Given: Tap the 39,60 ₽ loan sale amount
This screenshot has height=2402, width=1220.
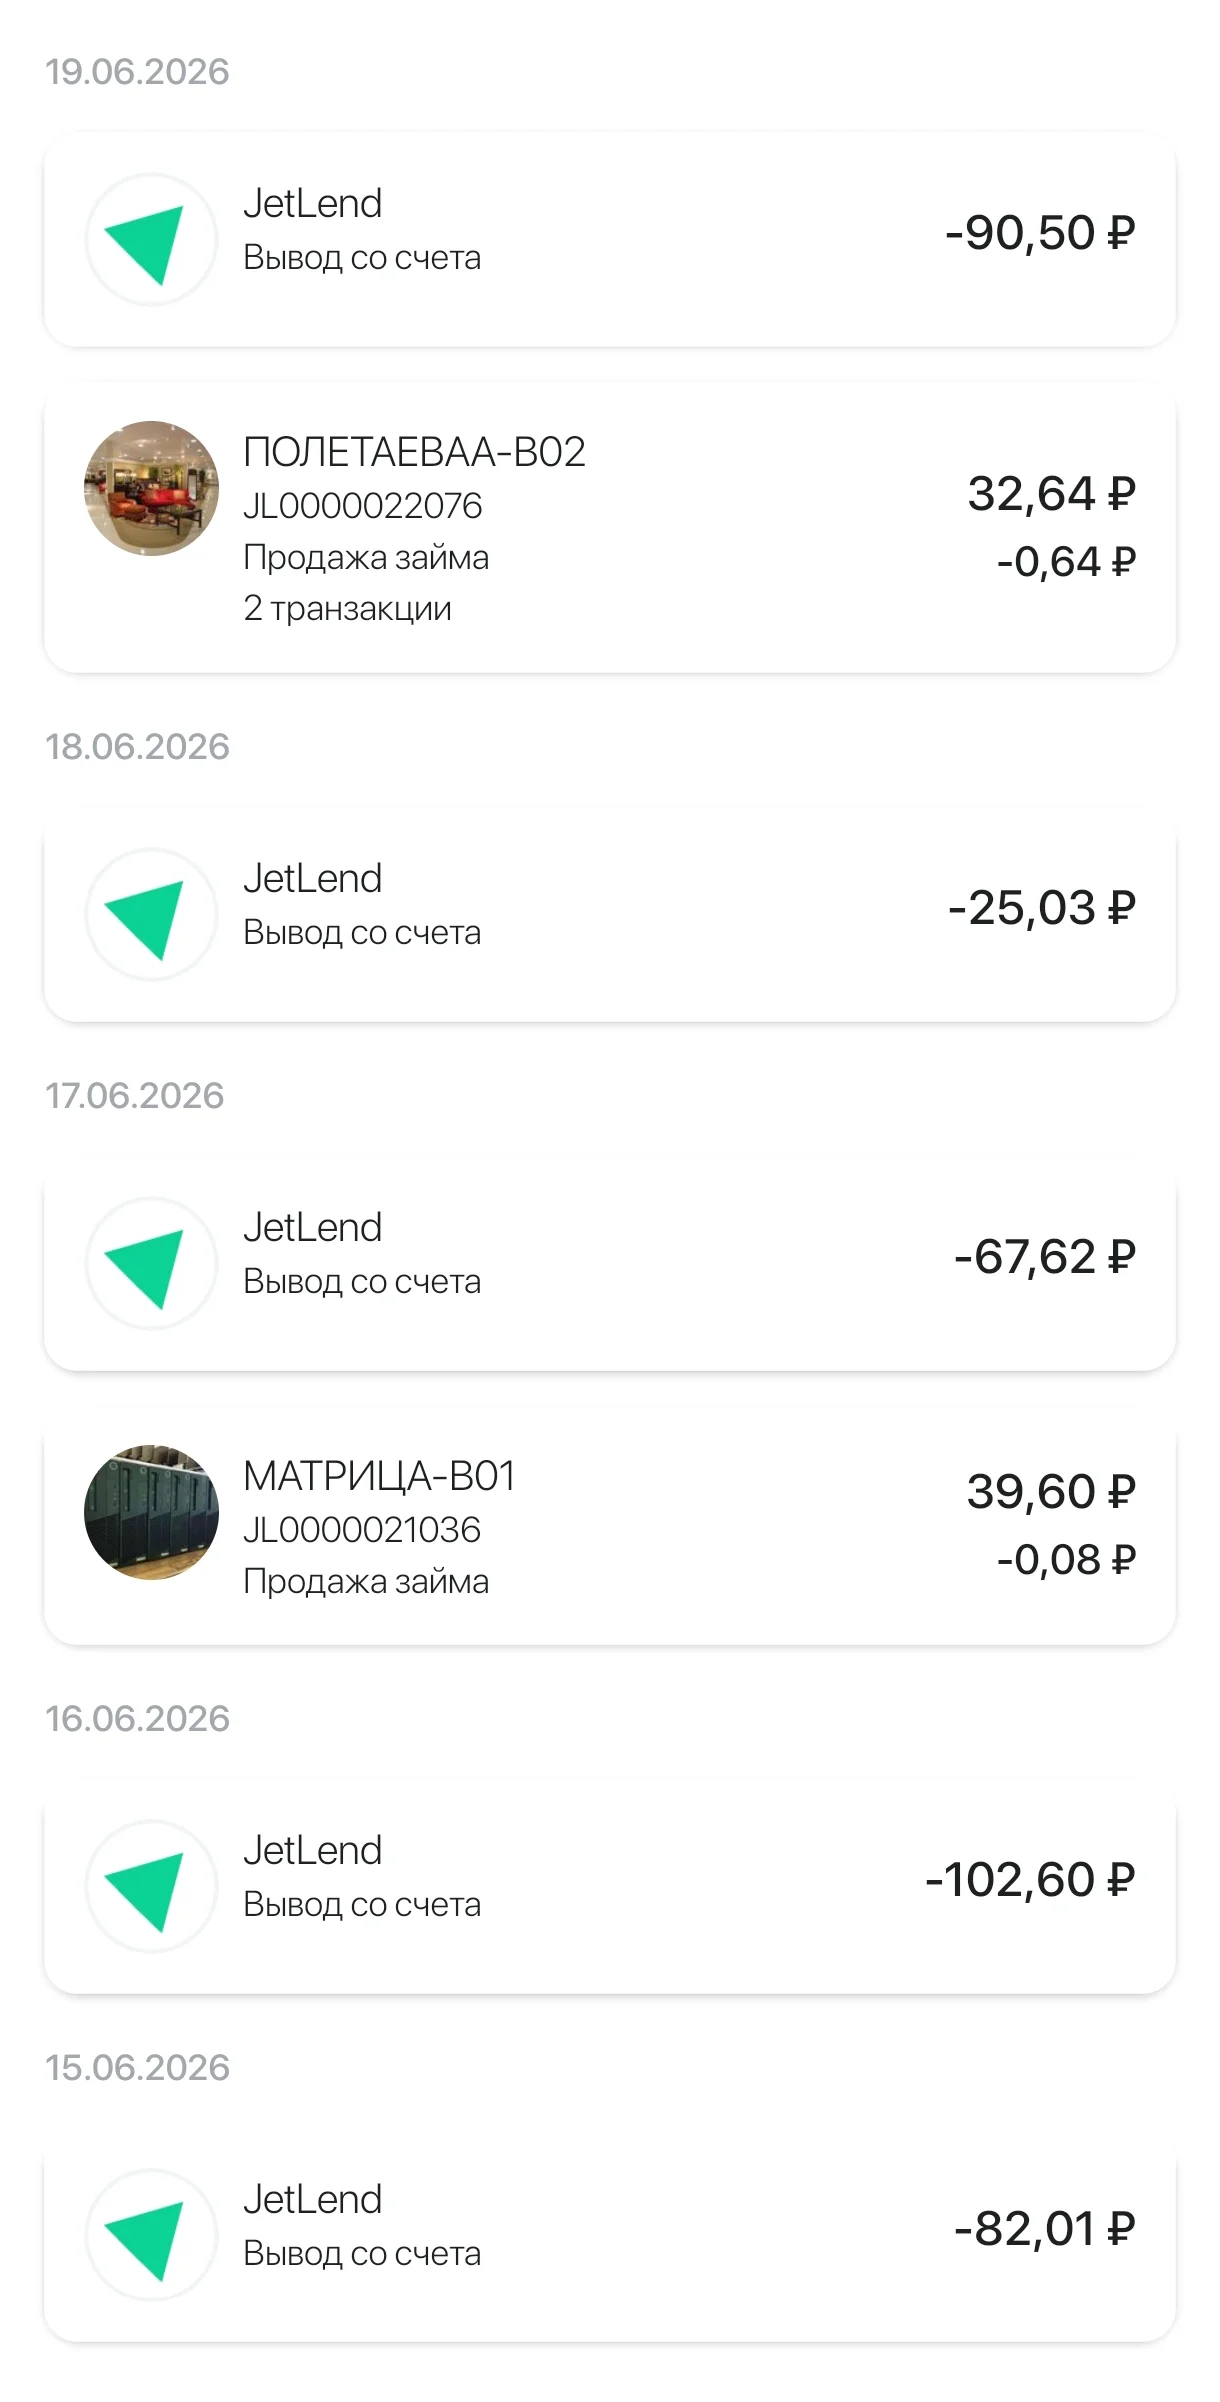Looking at the screenshot, I should 1051,1492.
